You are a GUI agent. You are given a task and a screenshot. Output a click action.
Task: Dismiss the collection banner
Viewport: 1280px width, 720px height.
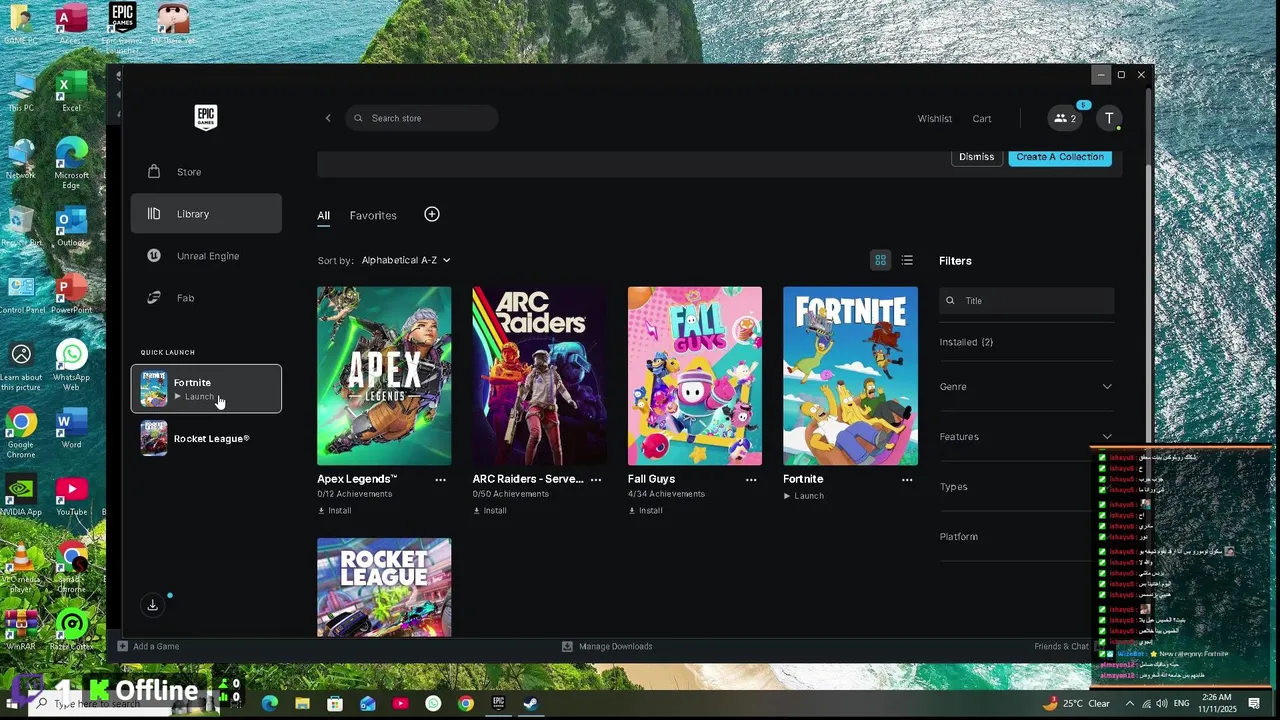pos(976,157)
